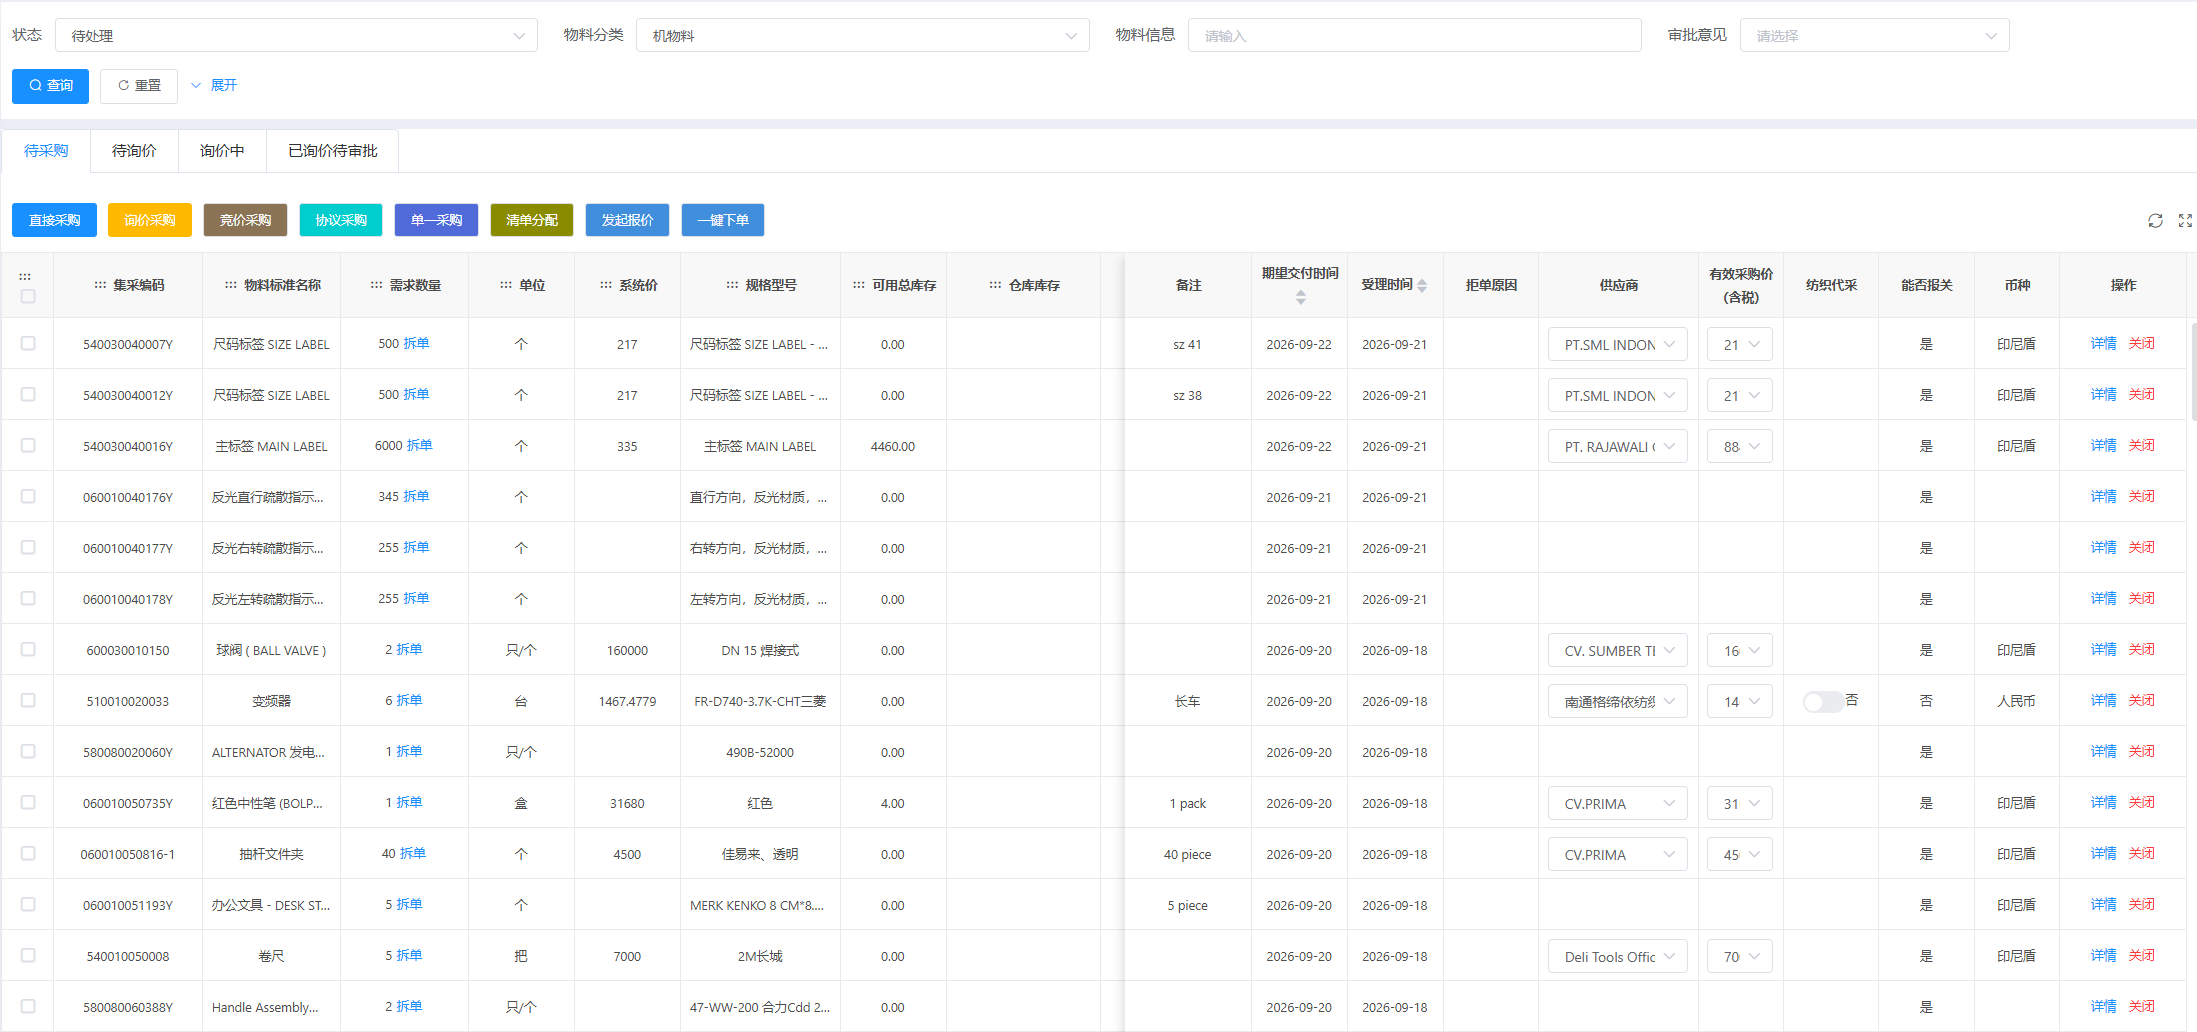Toggle fullscreen table view icon
Viewport: 2197px width, 1032px height.
2185,221
